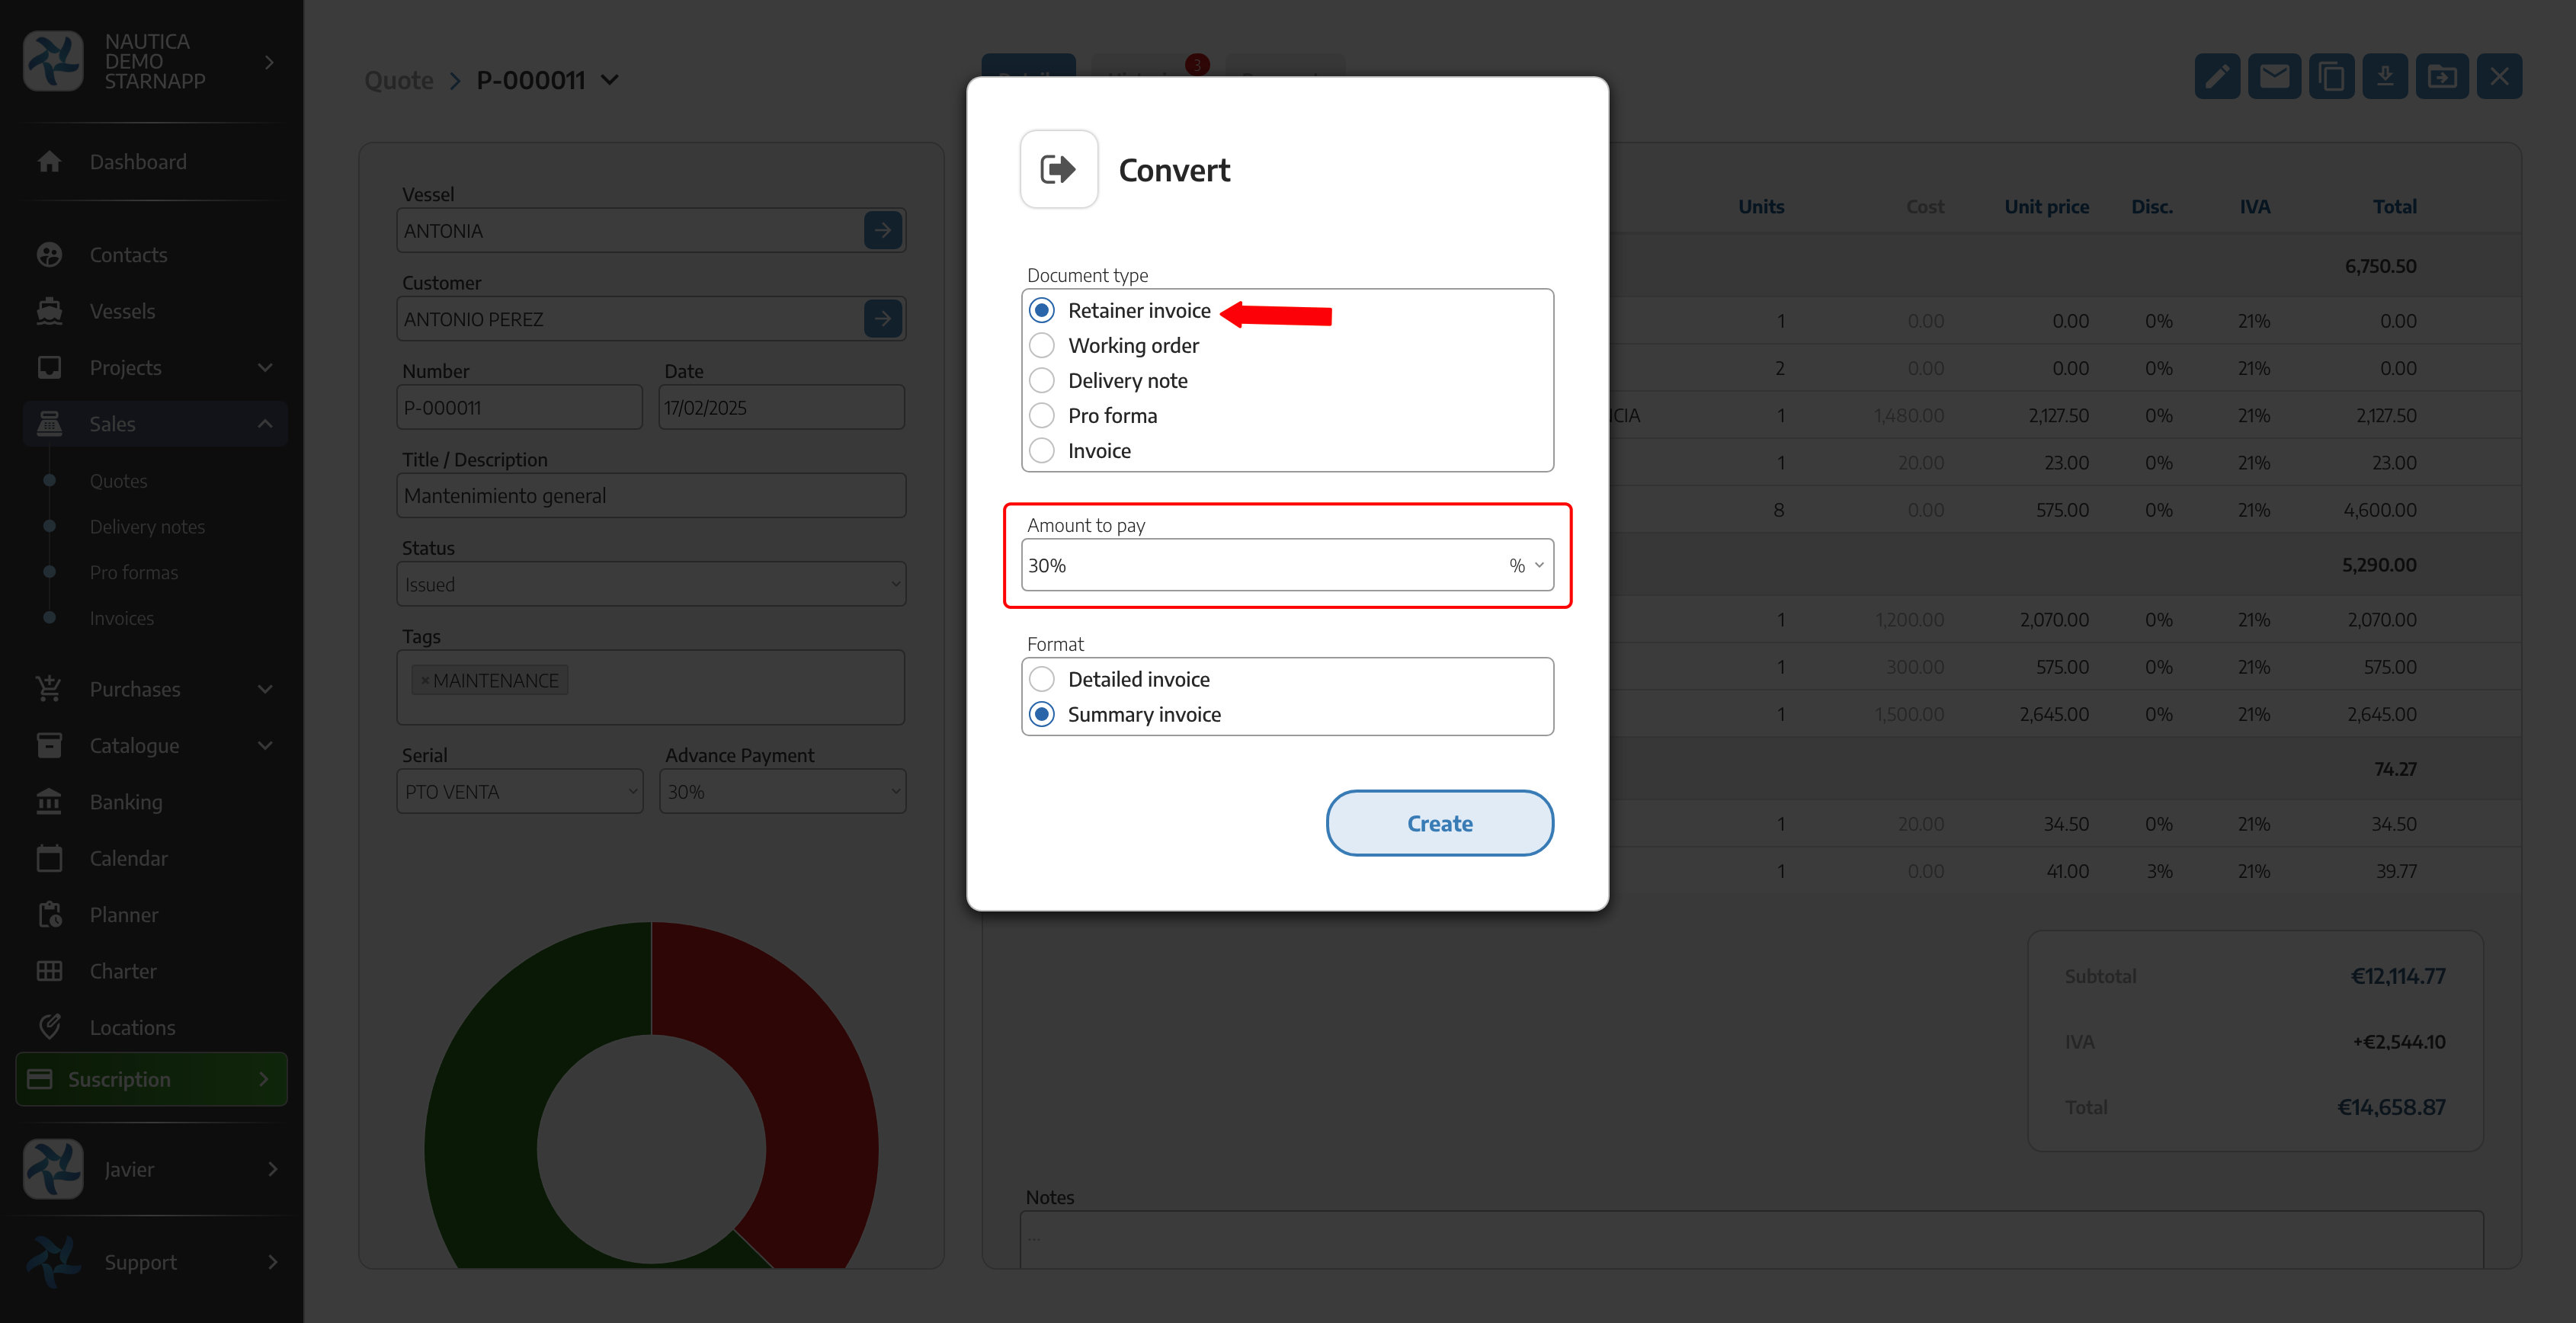Expand the Projects submenu chevron
Screen dimensions: 2576x1323
(x=265, y=367)
